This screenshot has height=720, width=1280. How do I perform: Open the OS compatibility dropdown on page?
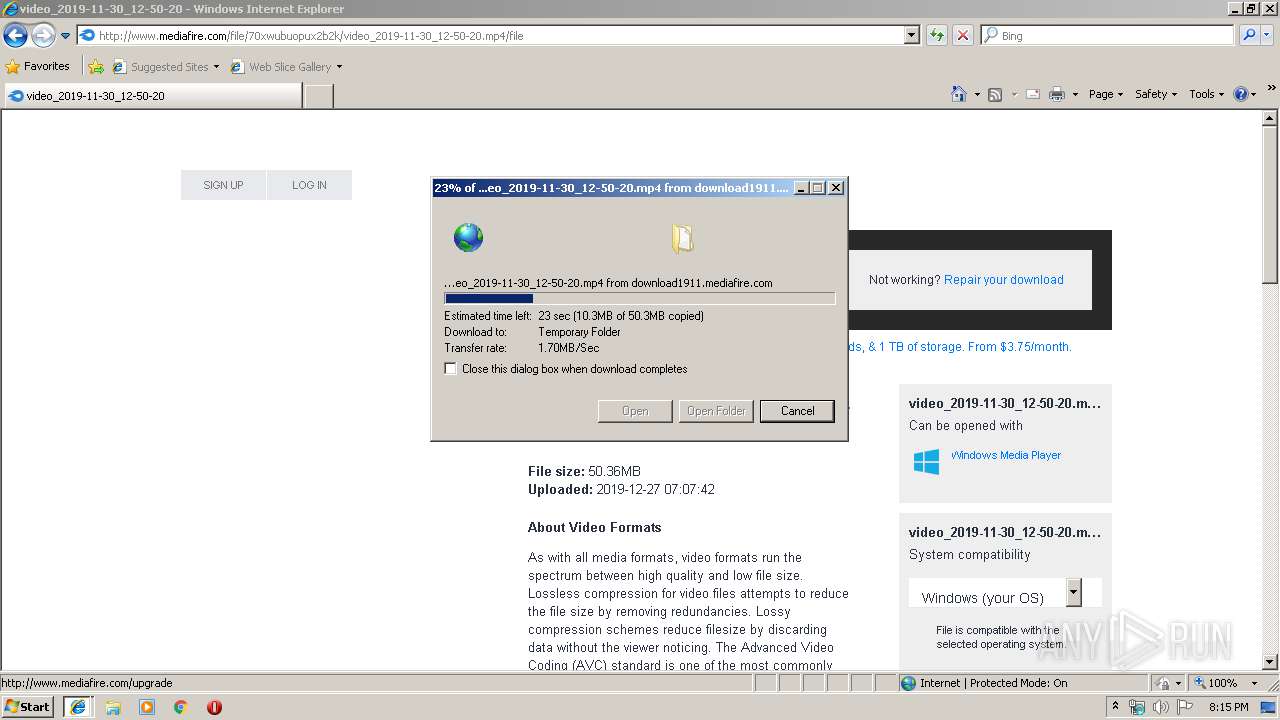tap(1073, 592)
